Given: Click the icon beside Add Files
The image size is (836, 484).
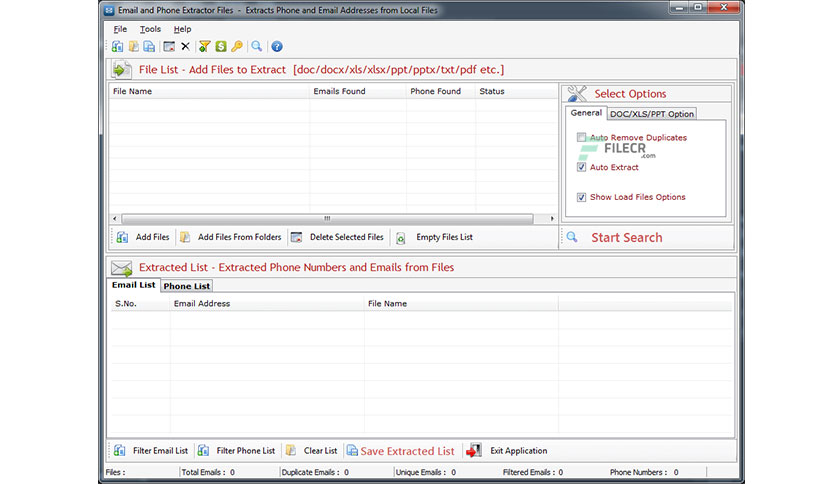Looking at the screenshot, I should 122,237.
